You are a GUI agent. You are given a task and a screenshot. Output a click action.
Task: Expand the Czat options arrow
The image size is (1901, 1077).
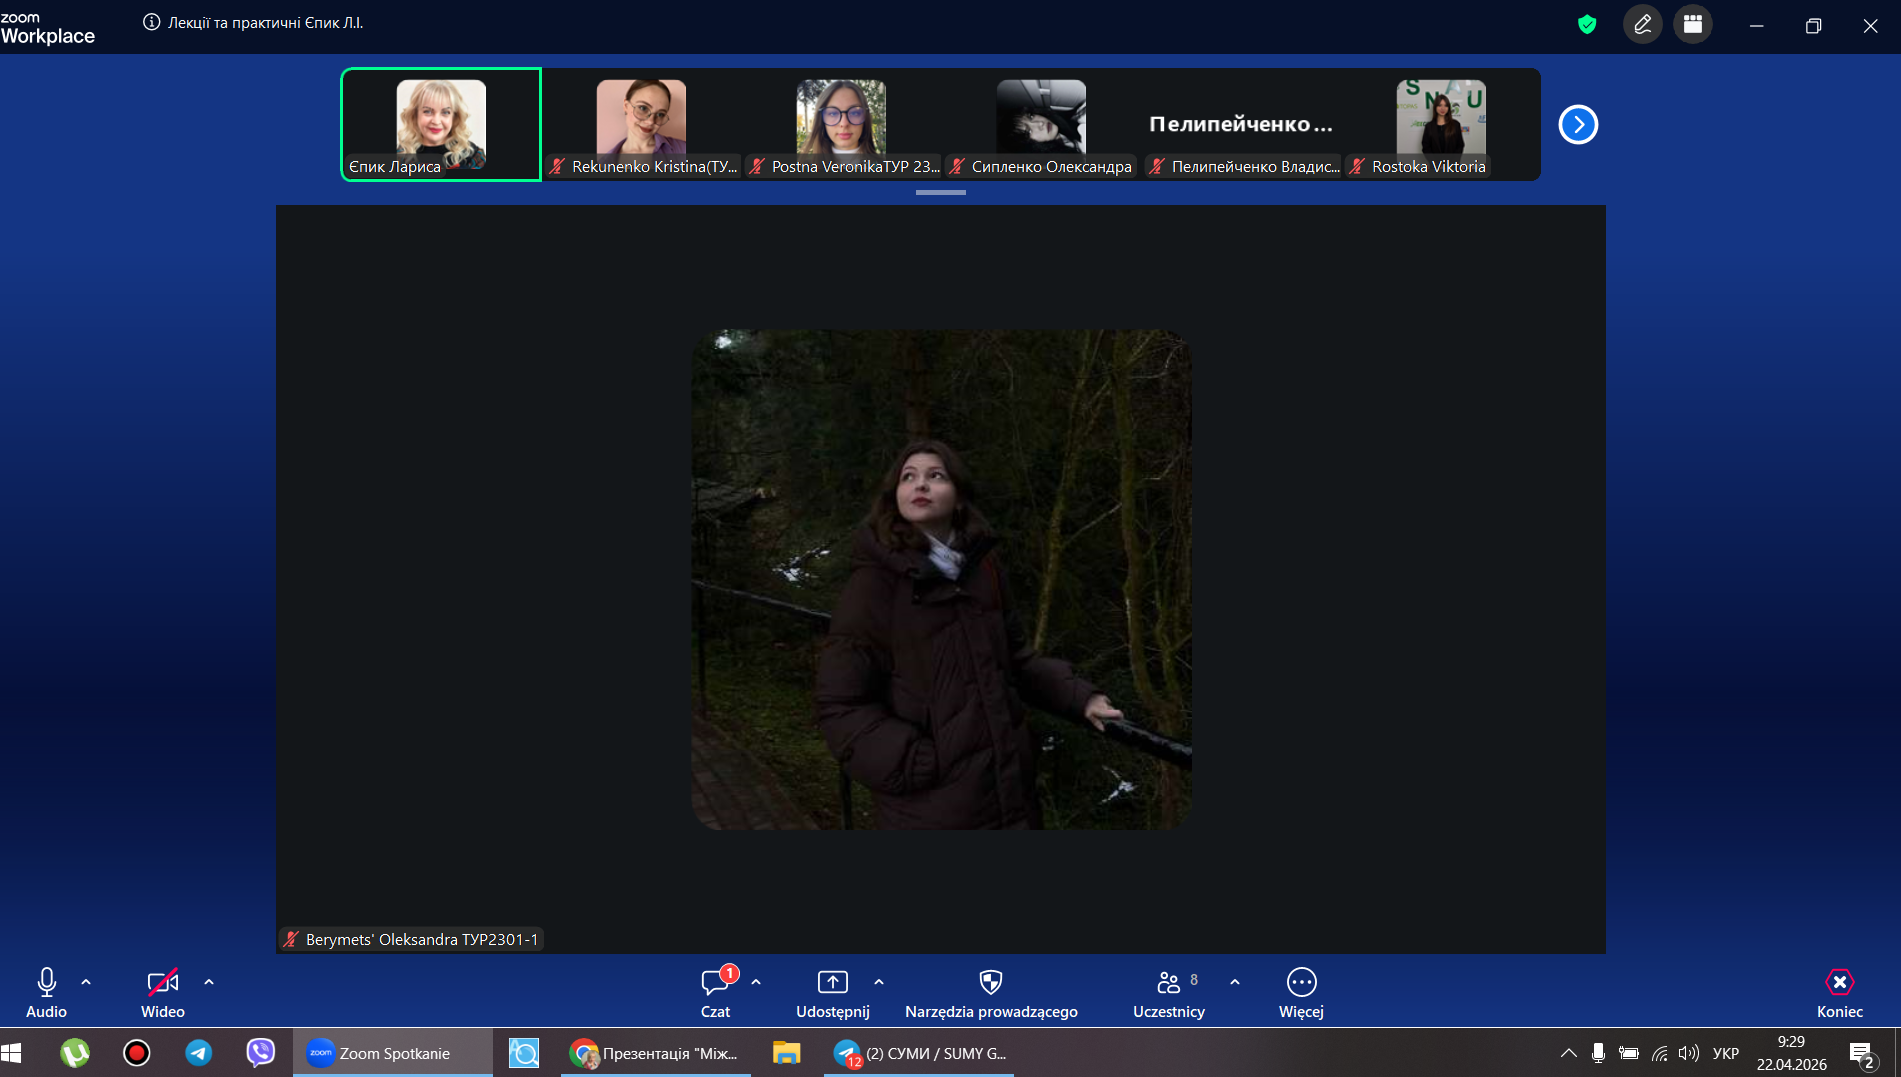(x=756, y=982)
